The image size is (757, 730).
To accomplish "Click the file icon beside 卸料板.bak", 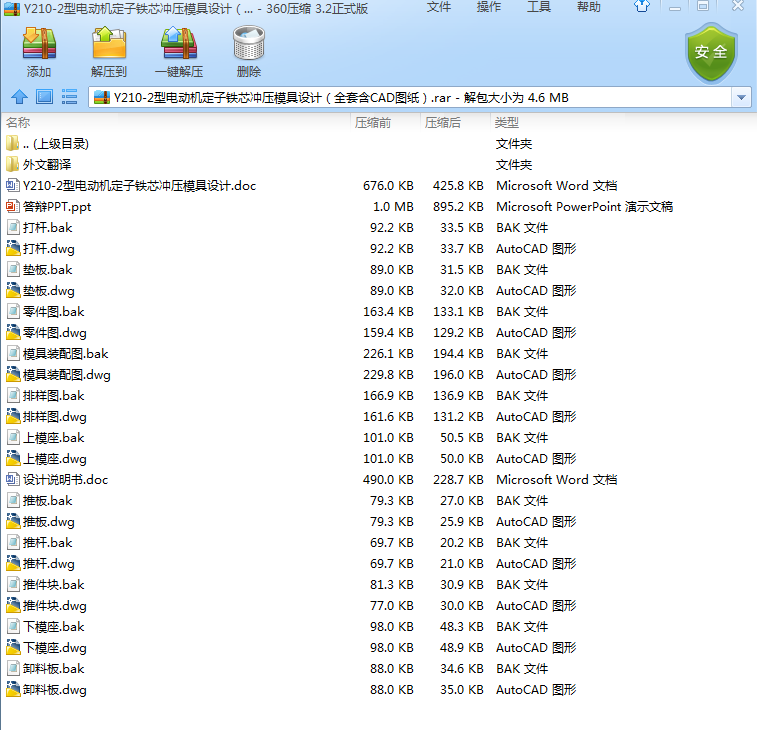I will point(13,669).
